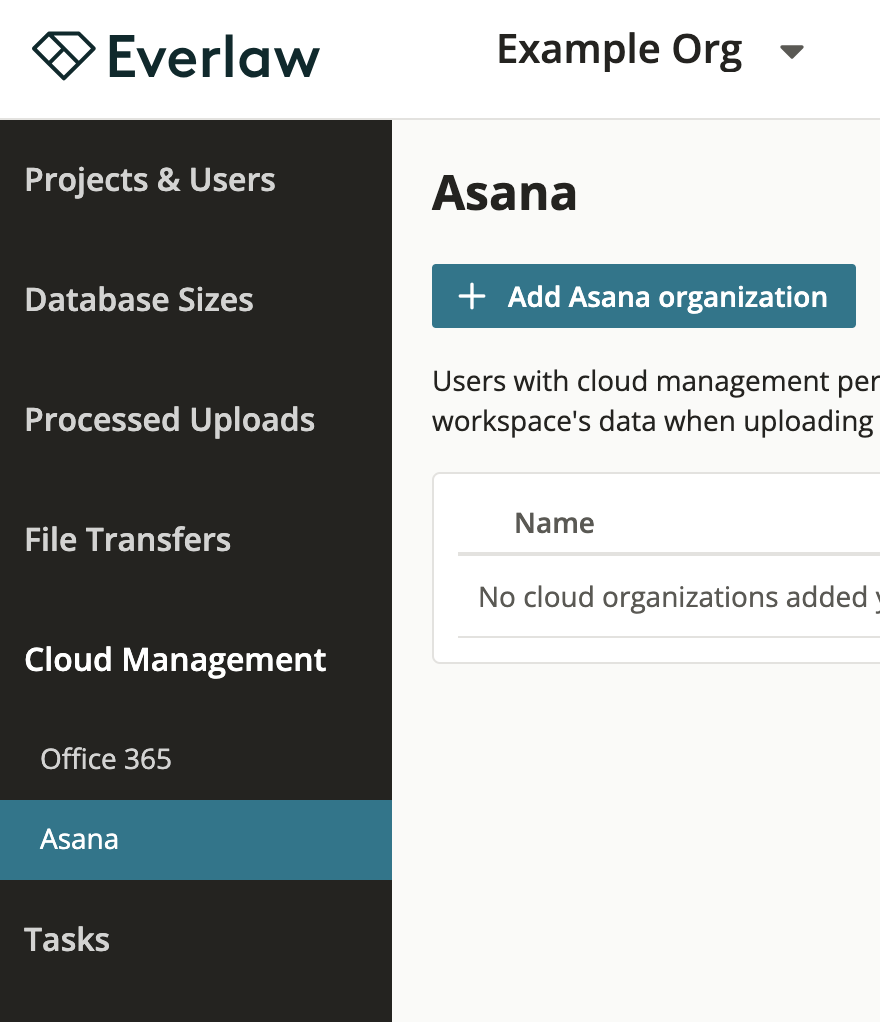Open the Example Org organization selector
The width and height of the screenshot is (880, 1022).
tap(620, 50)
